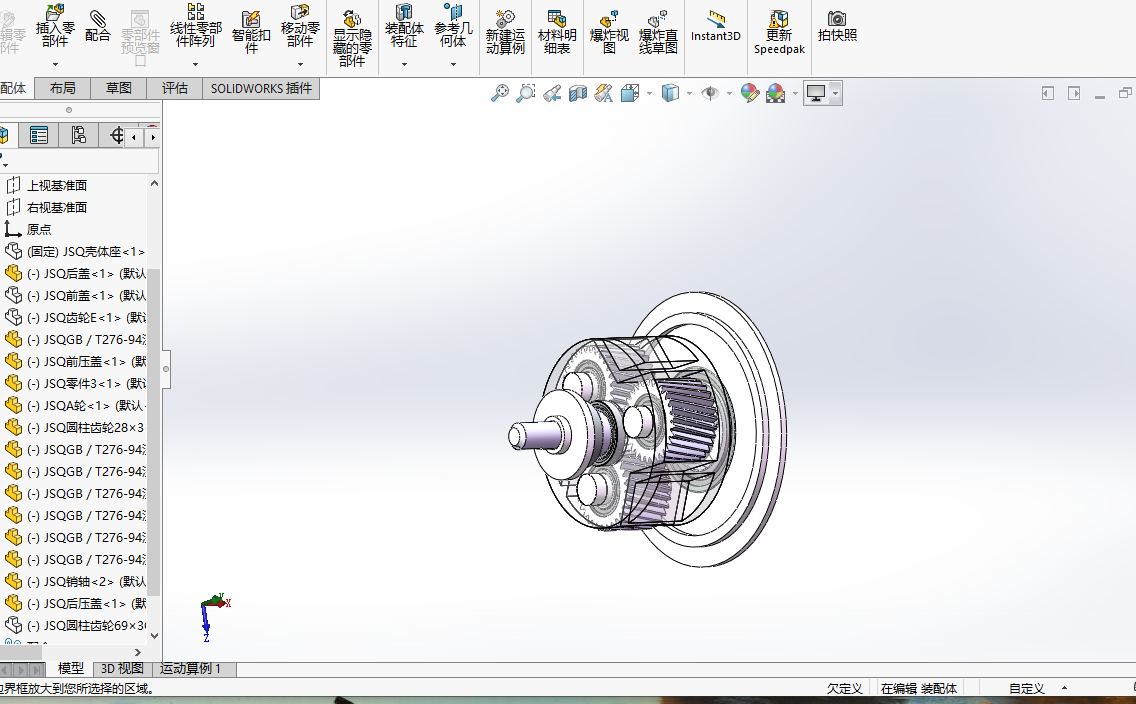Viewport: 1136px width, 704px height.
Task: Click status bar 自定义 units option
Action: [x=1026, y=689]
